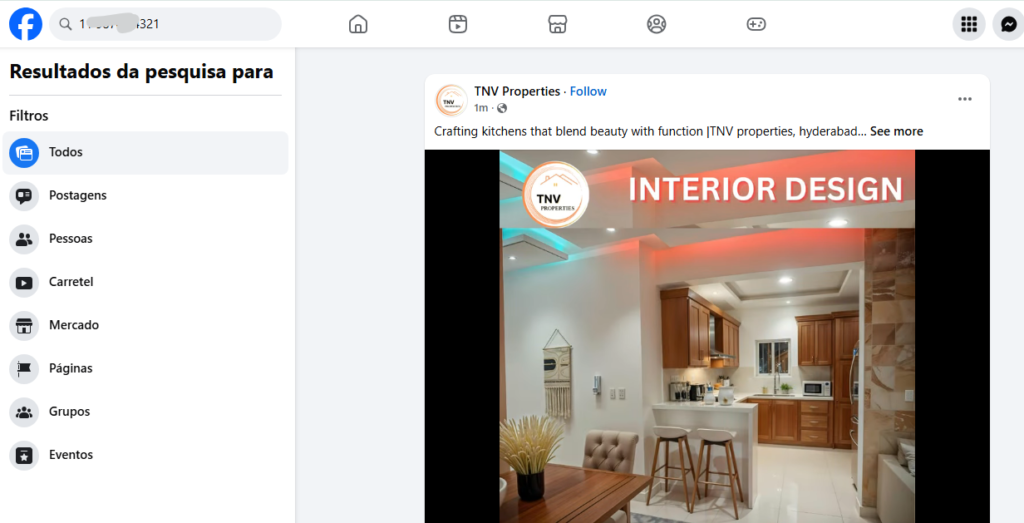Filter results by Pessoas
This screenshot has width=1024, height=523.
145,239
